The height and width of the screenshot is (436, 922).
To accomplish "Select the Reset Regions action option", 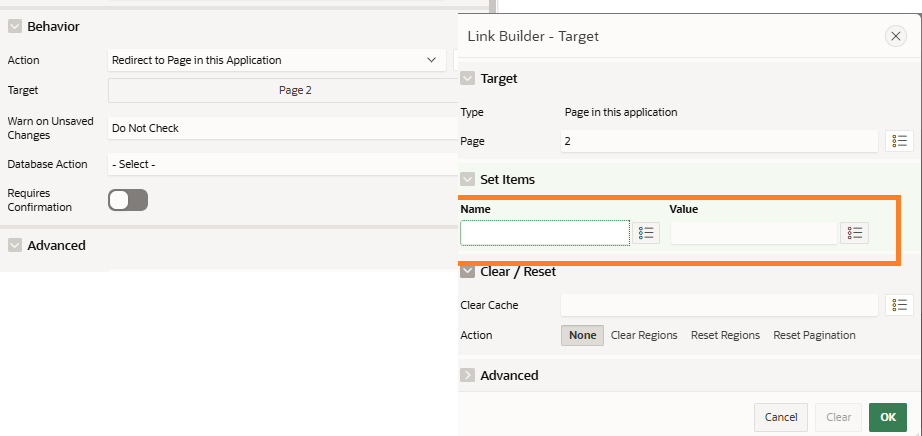I will 725,335.
